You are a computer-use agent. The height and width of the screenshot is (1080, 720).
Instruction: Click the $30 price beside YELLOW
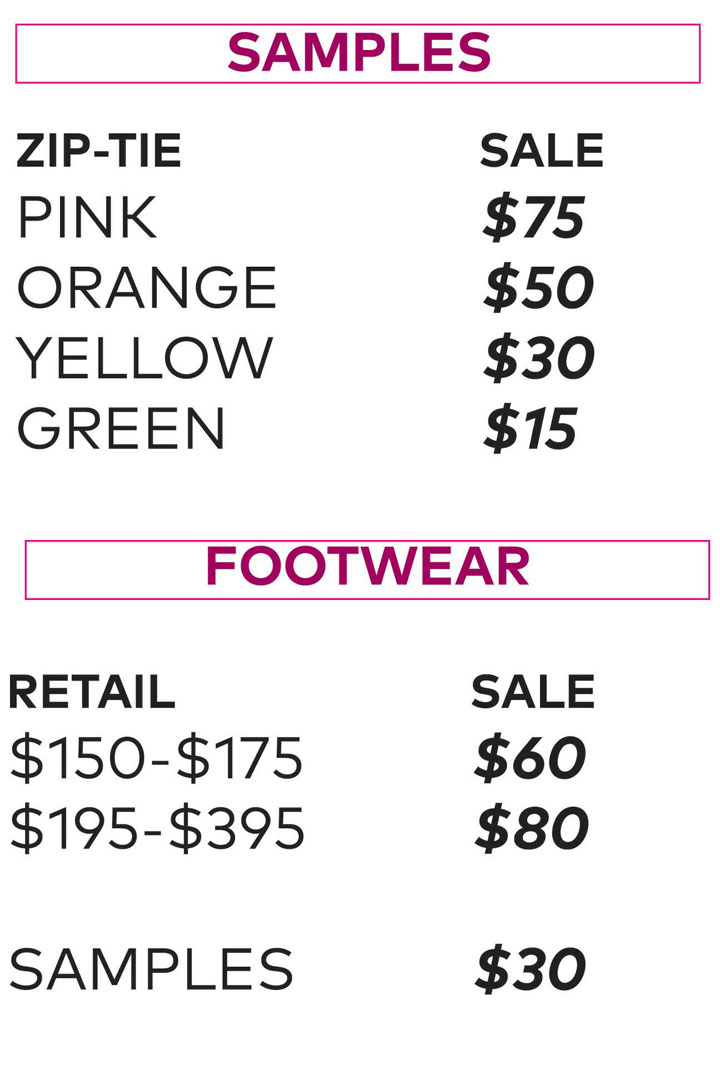click(x=538, y=359)
